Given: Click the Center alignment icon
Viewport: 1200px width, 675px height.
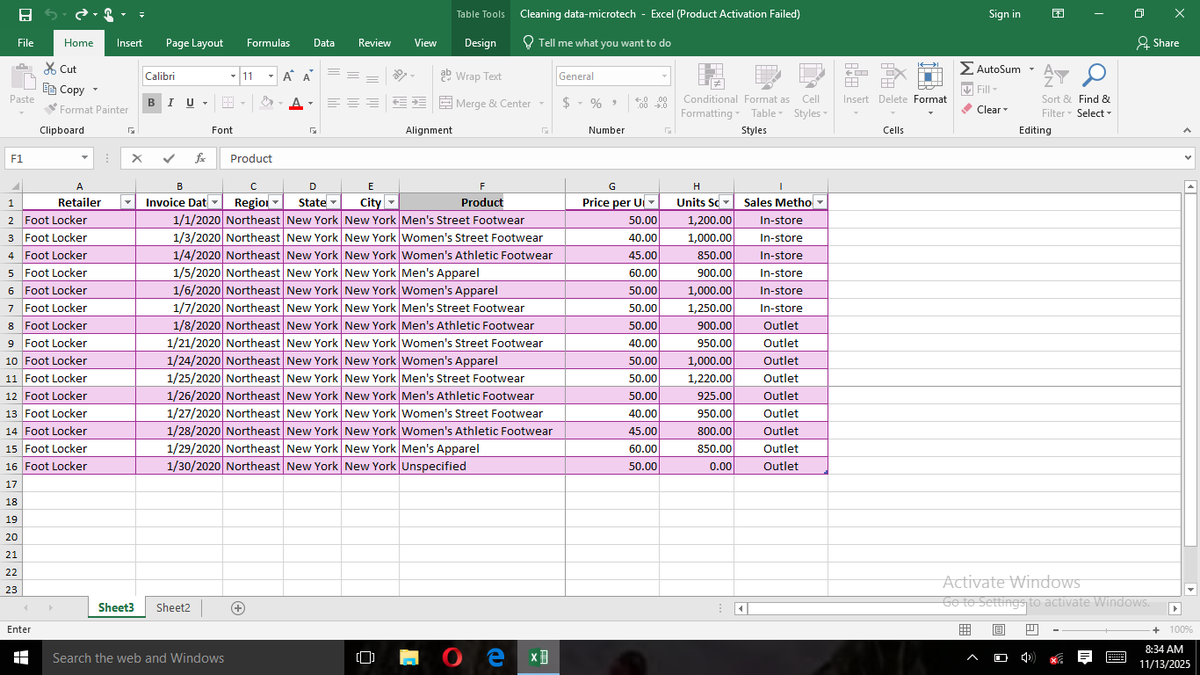Looking at the screenshot, I should pyautogui.click(x=352, y=103).
